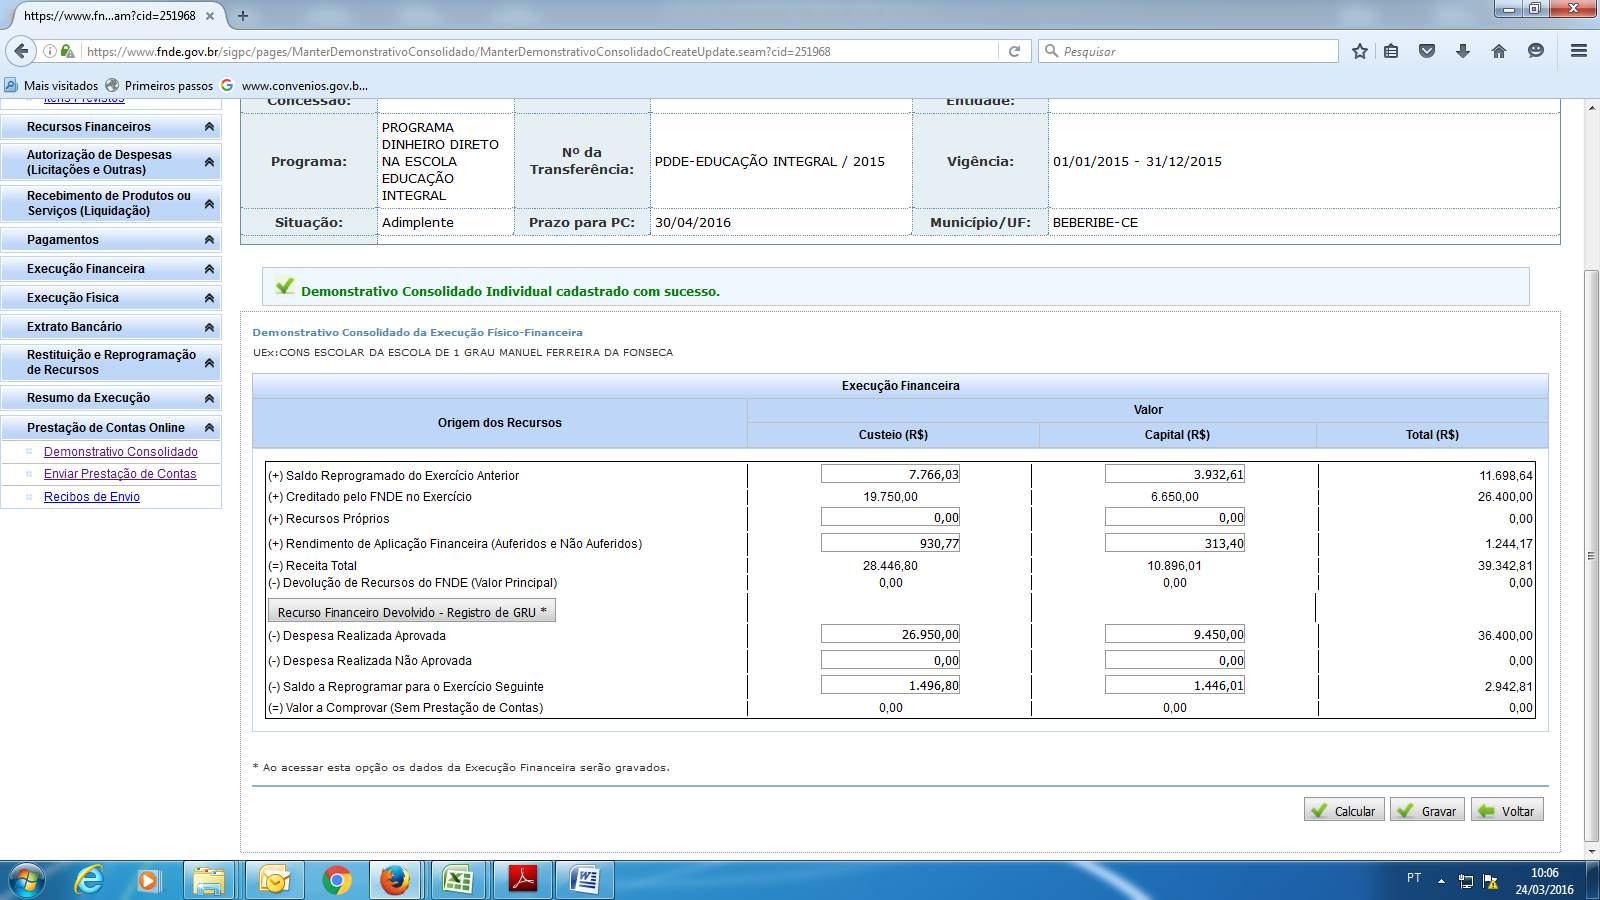Open the Firefox hamburger menu
Image resolution: width=1600 pixels, height=900 pixels.
coord(1578,51)
